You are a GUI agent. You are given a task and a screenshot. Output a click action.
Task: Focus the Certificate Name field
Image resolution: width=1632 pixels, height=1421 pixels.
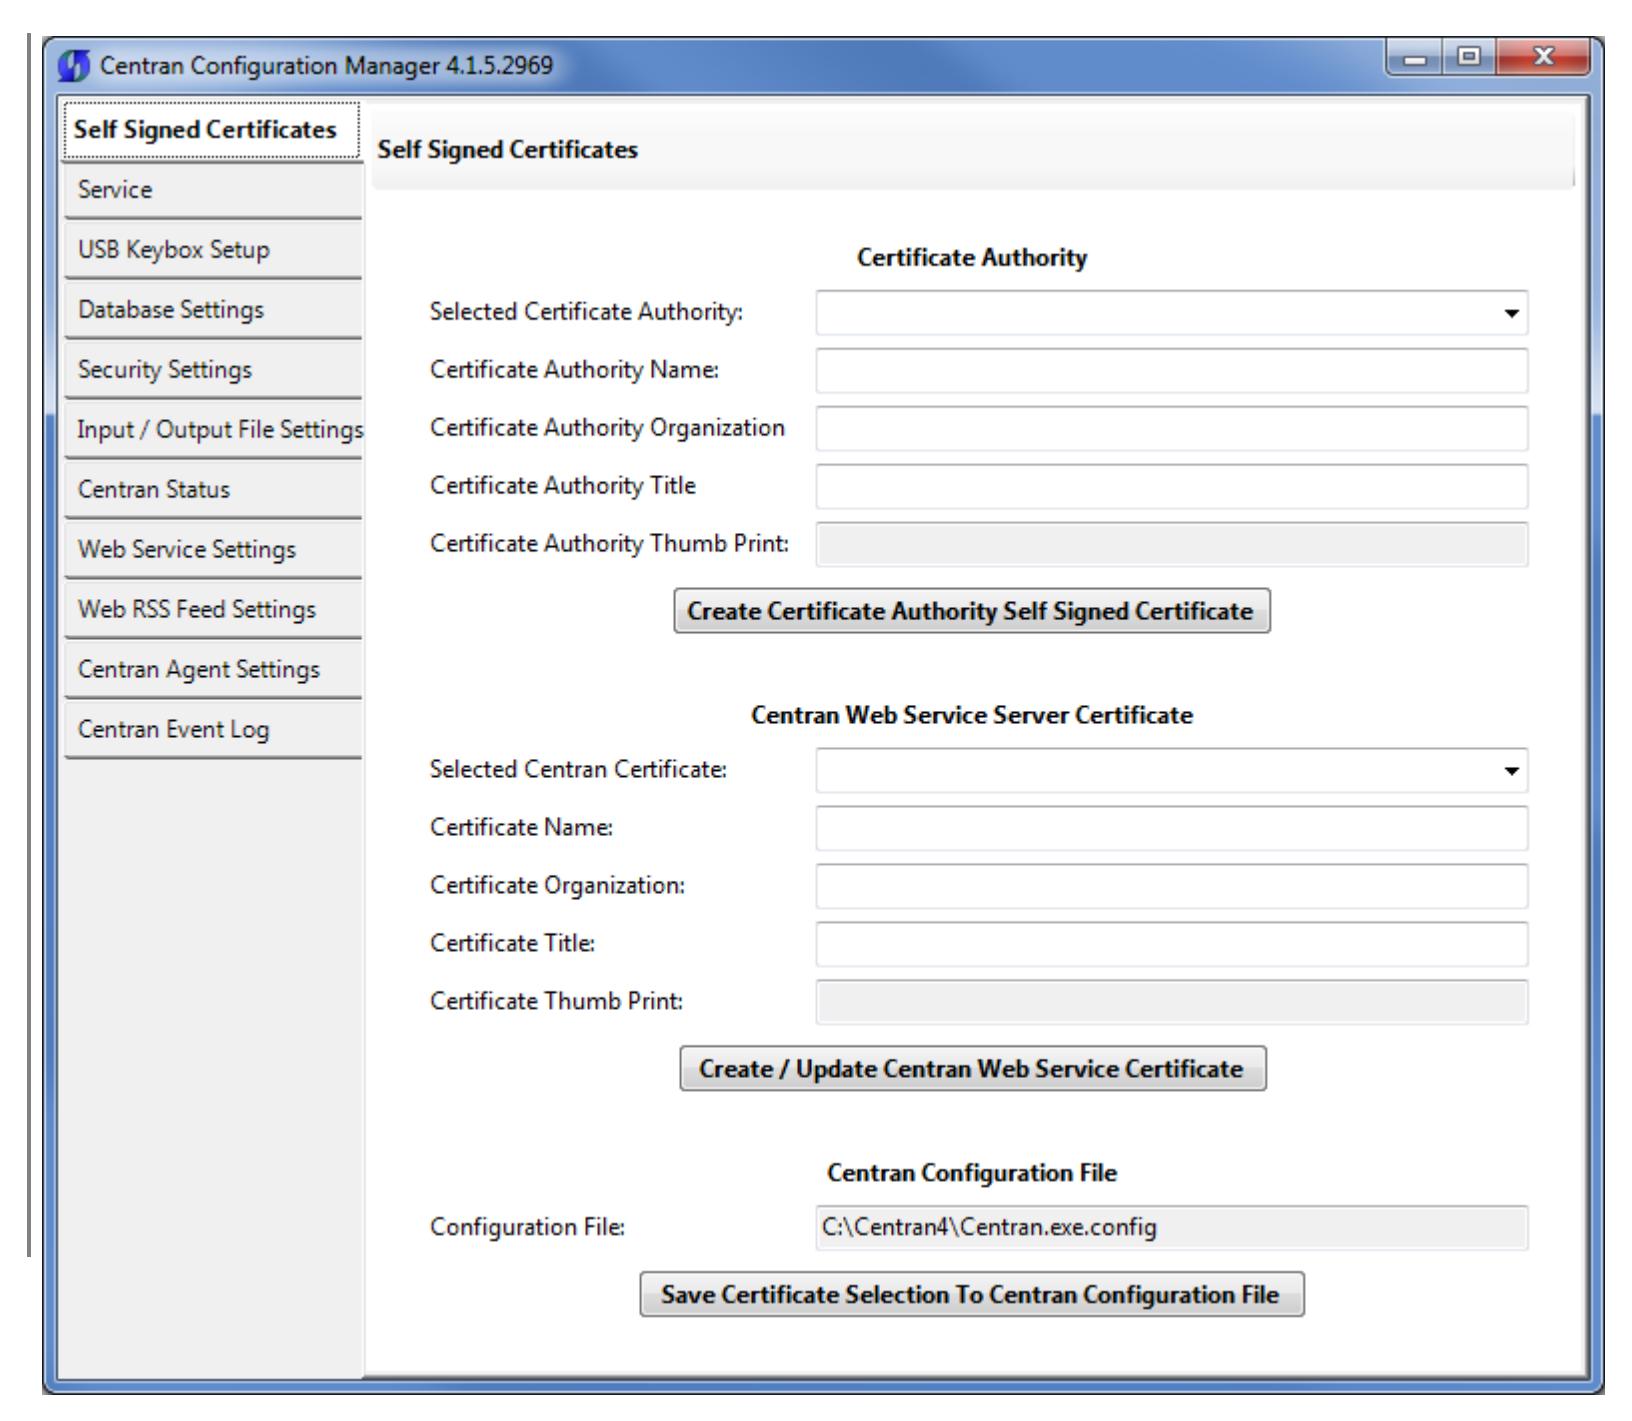tap(1172, 829)
